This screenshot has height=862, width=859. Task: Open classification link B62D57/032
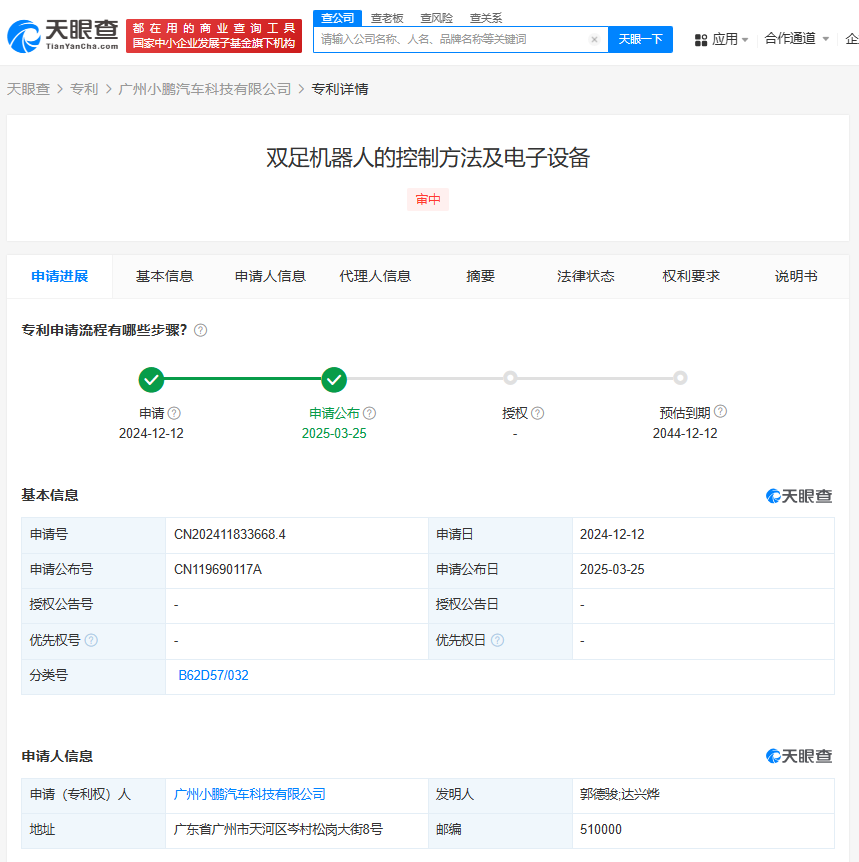click(213, 675)
